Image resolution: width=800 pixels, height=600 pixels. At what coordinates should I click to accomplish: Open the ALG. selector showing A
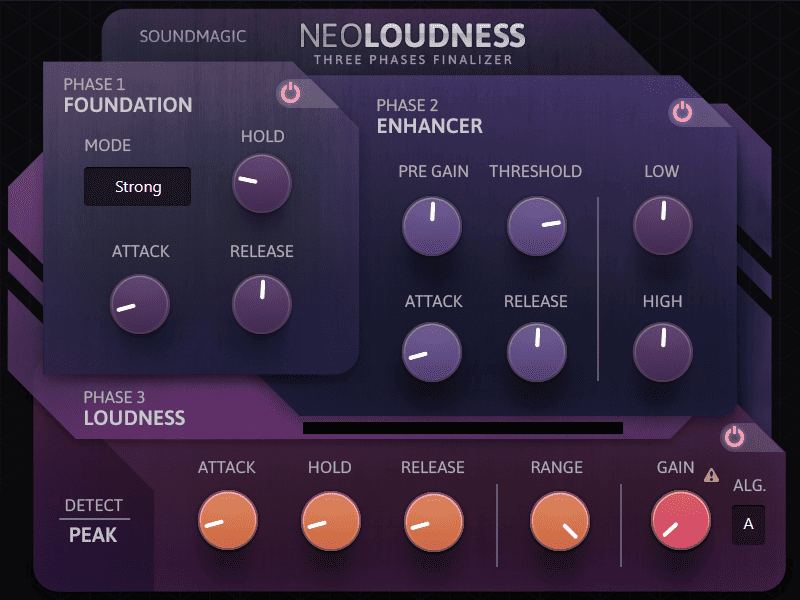point(748,524)
